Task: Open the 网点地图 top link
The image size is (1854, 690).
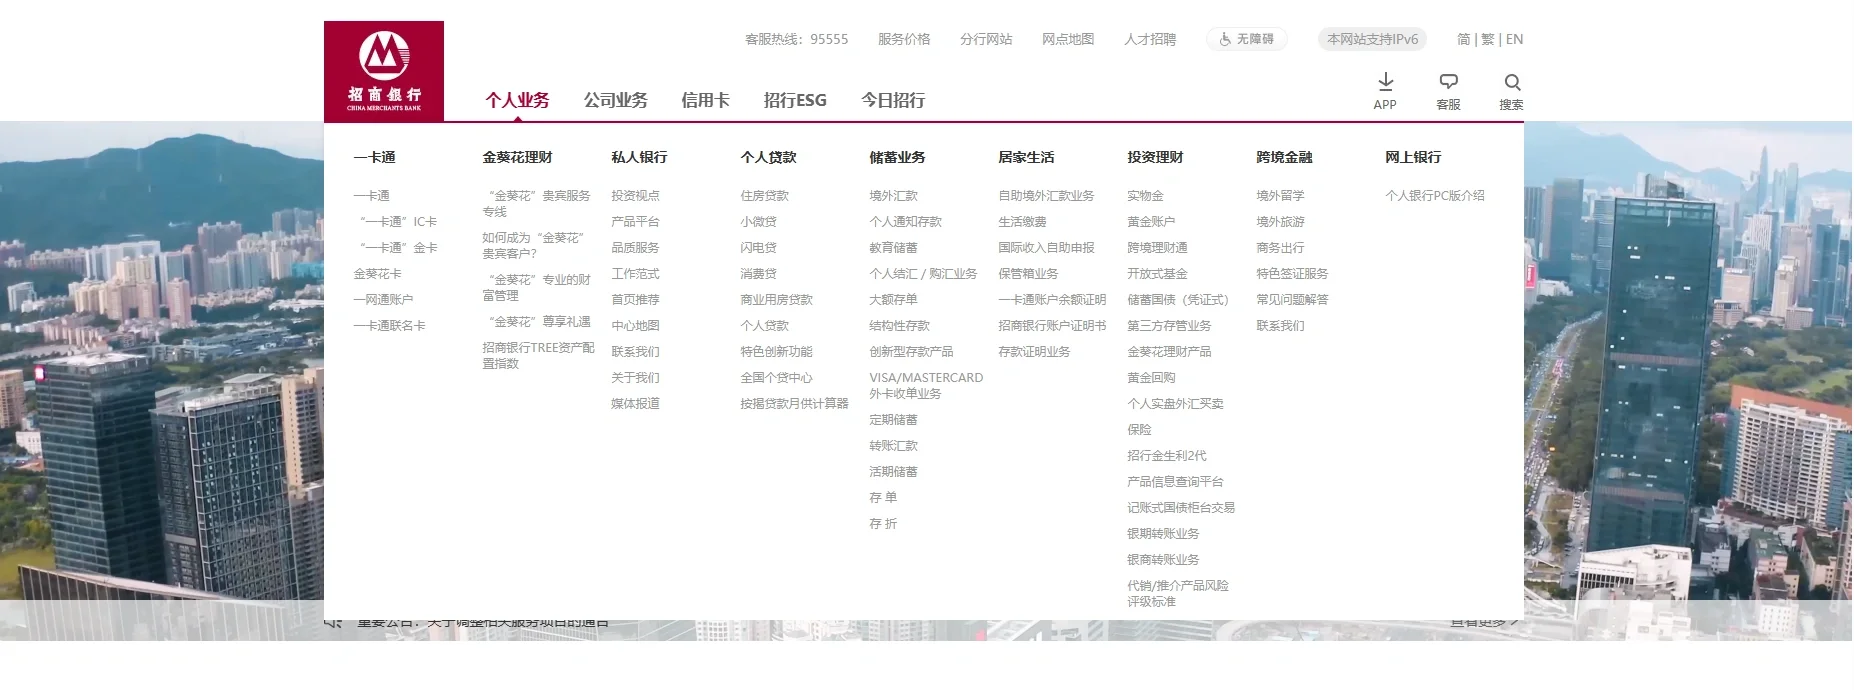Action: (x=1067, y=39)
